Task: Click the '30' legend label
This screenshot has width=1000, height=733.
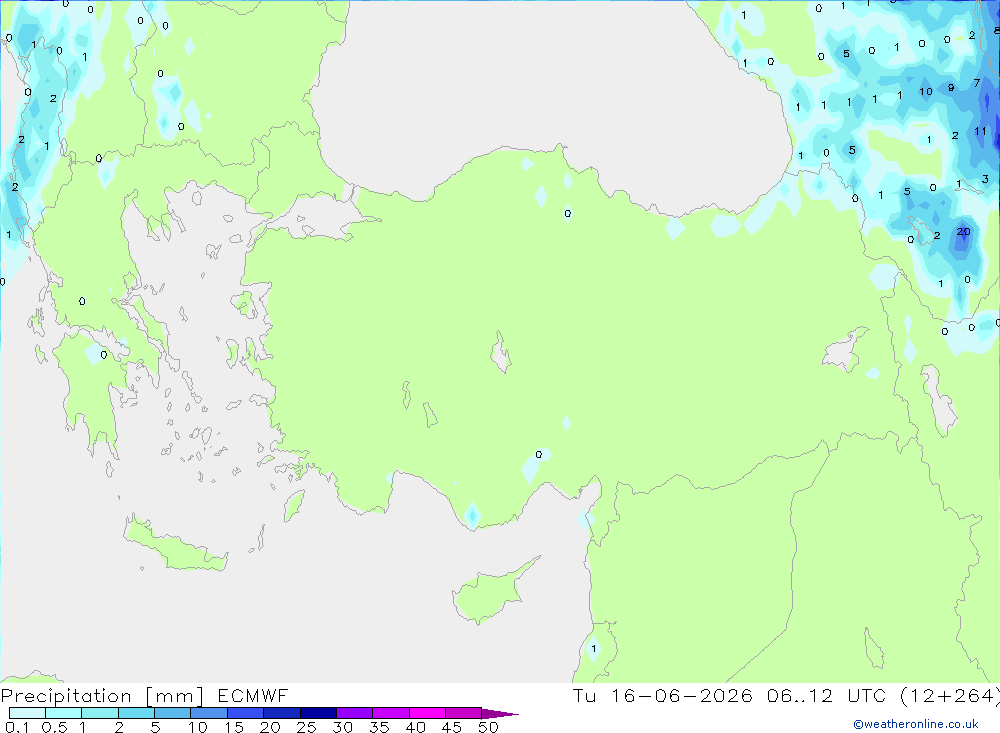Action: (x=342, y=727)
